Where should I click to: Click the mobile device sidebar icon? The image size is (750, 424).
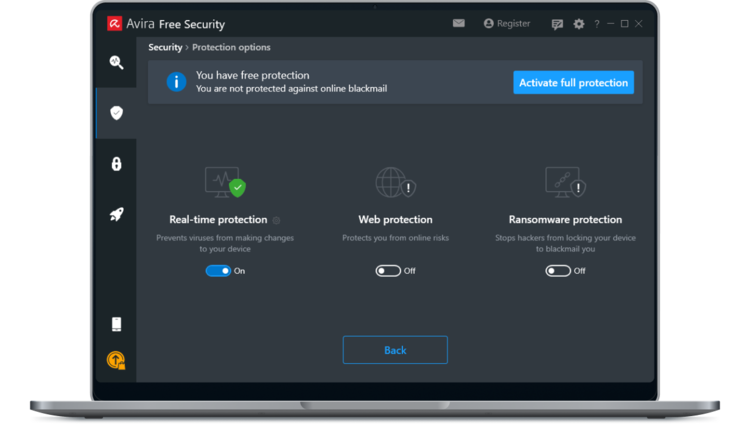116,324
